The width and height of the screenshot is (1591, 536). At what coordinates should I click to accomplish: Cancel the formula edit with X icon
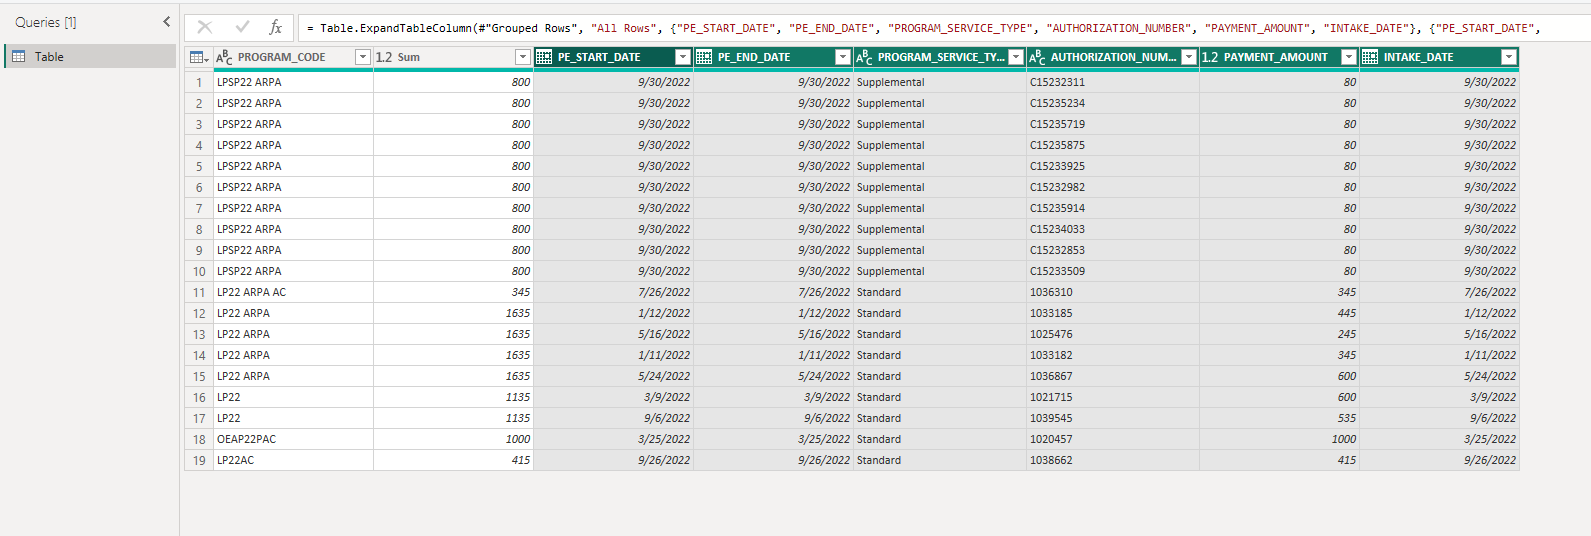205,28
